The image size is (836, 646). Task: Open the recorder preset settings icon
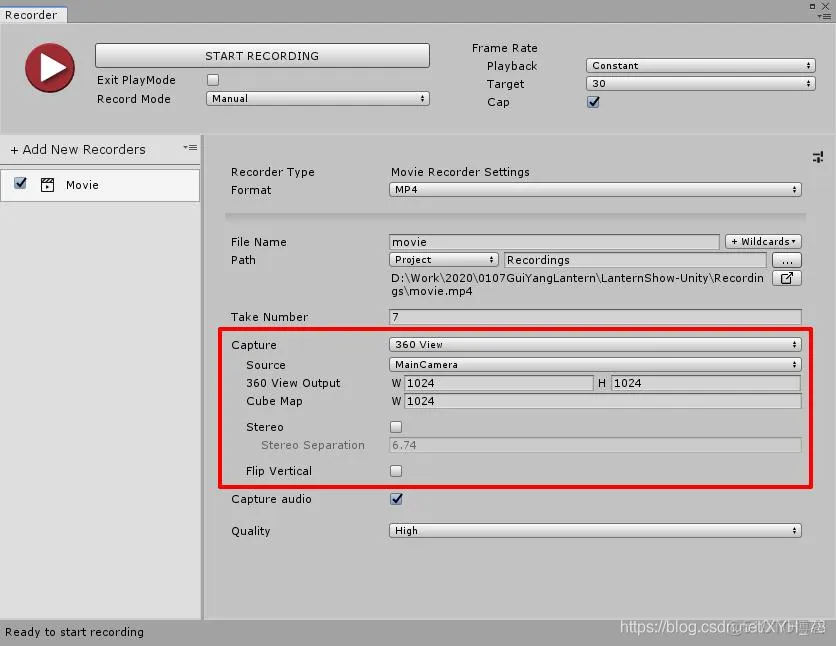pos(817,157)
